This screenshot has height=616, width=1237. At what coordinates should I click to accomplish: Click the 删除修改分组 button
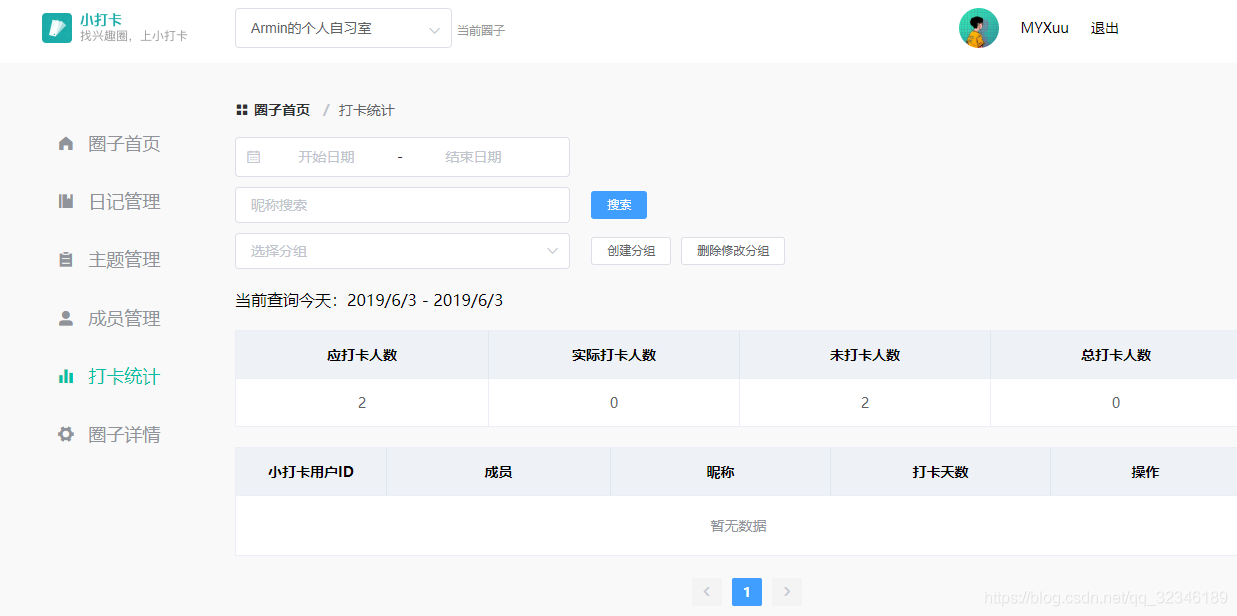pos(733,251)
